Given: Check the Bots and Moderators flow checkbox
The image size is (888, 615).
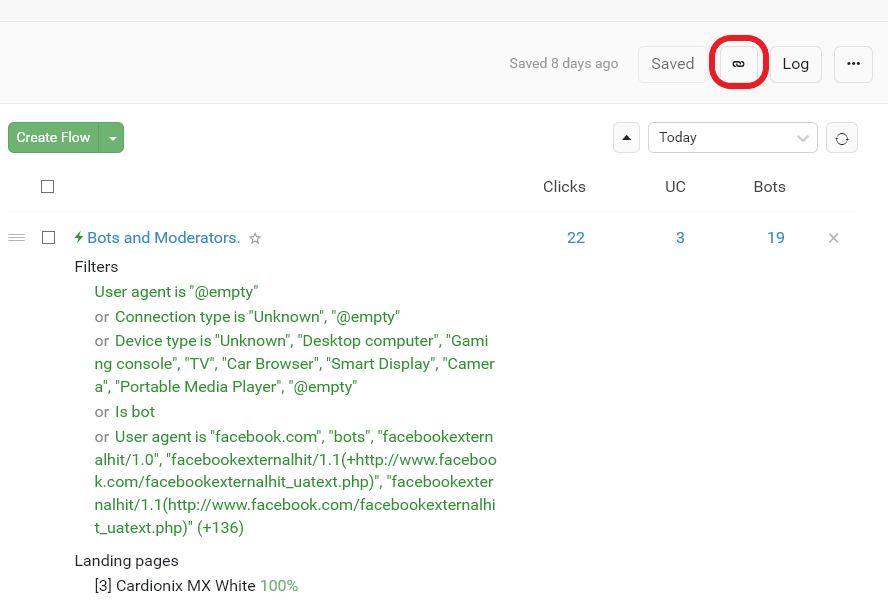Looking at the screenshot, I should [x=47, y=238].
